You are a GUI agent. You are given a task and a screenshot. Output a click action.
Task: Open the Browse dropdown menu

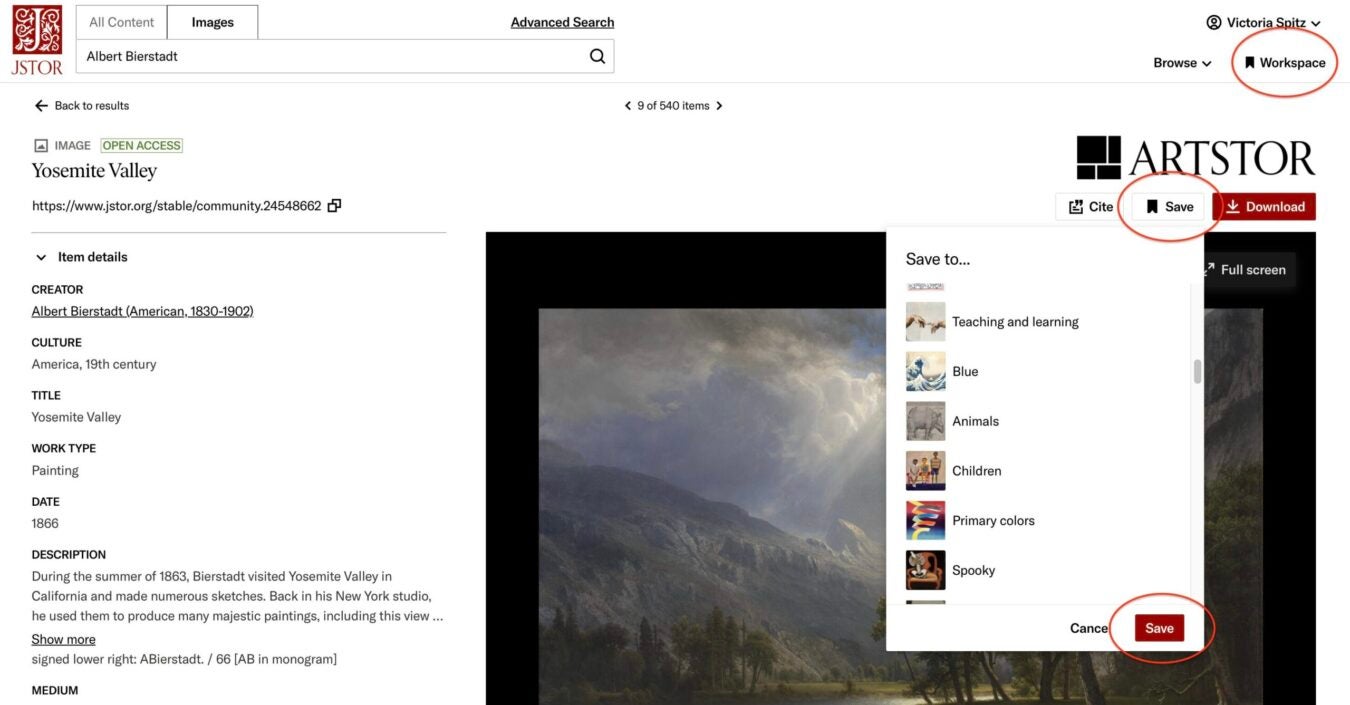click(x=1180, y=62)
